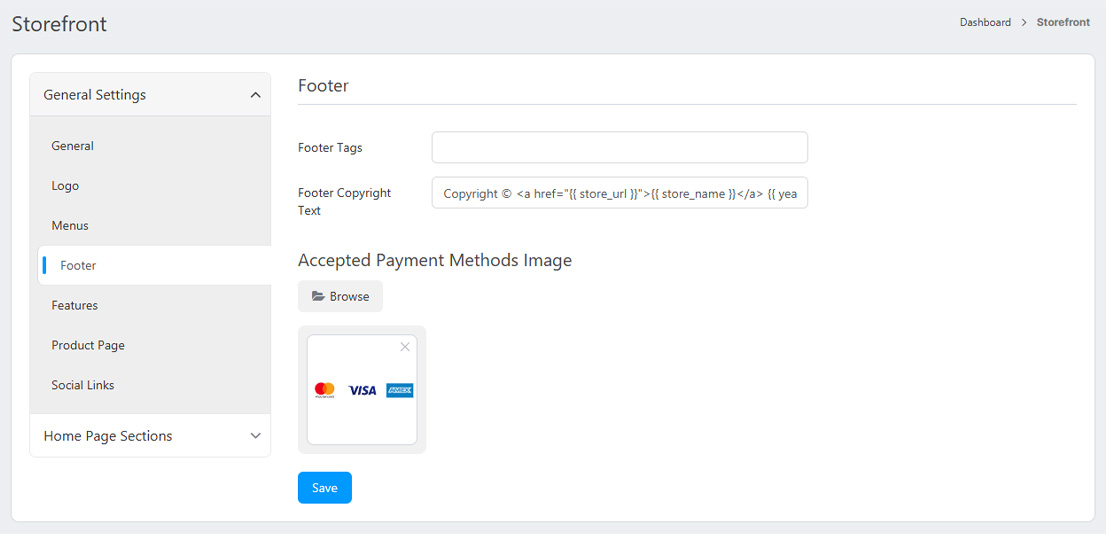Viewport: 1106px width, 534px height.
Task: Navigate to Dashboard via breadcrumb
Action: 985,22
